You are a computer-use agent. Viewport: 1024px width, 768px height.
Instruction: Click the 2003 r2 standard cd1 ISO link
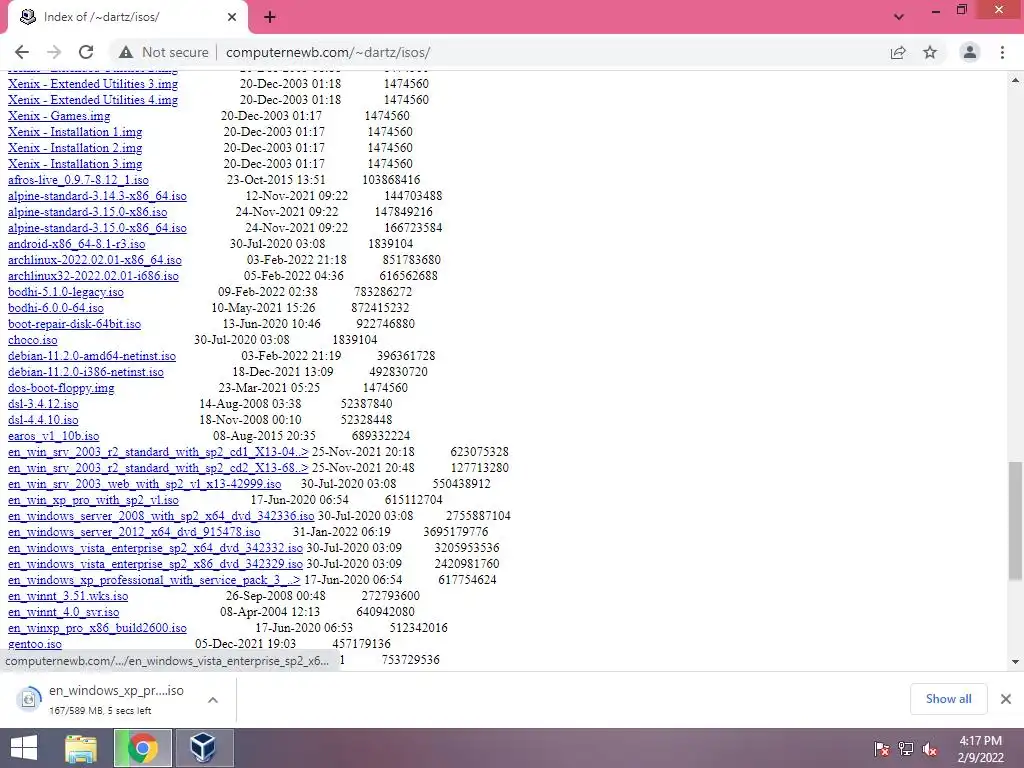point(158,452)
